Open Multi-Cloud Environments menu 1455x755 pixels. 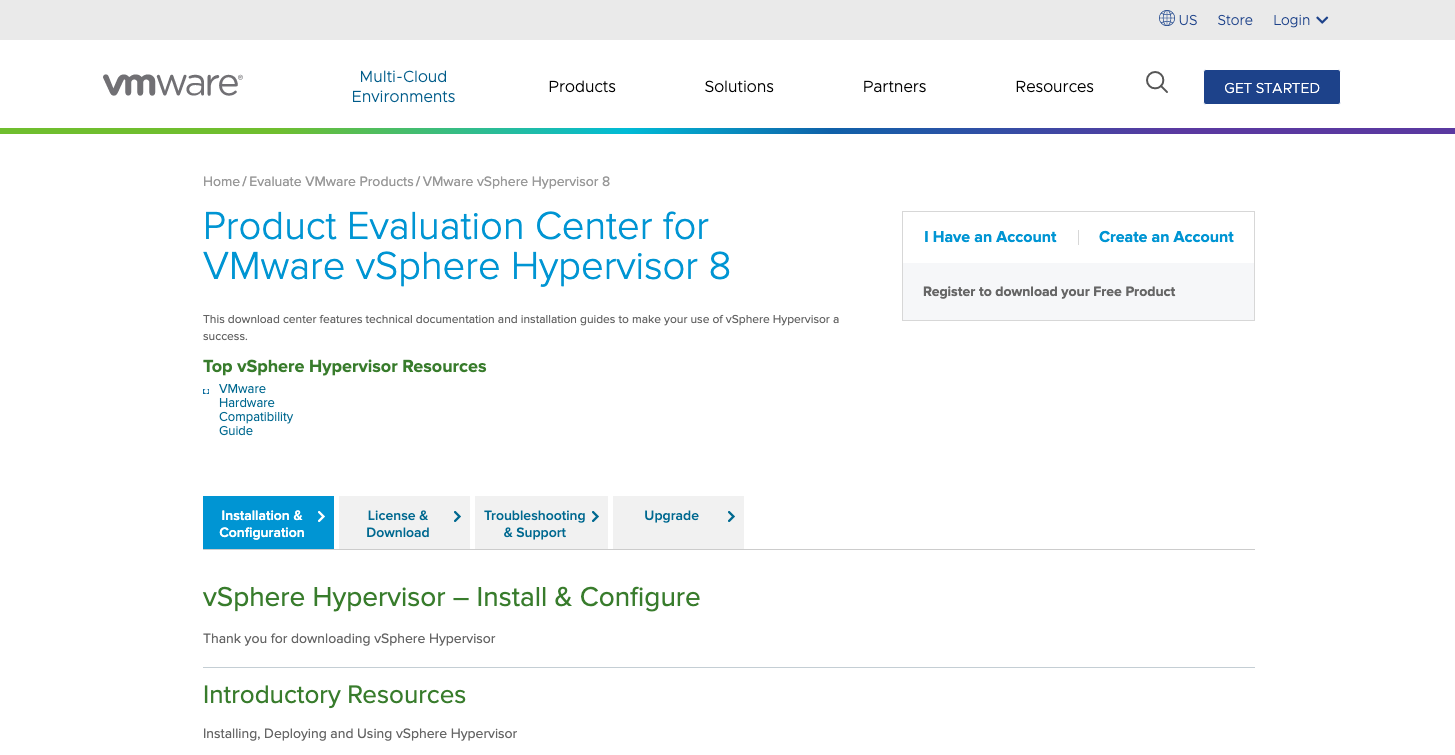pyautogui.click(x=403, y=87)
